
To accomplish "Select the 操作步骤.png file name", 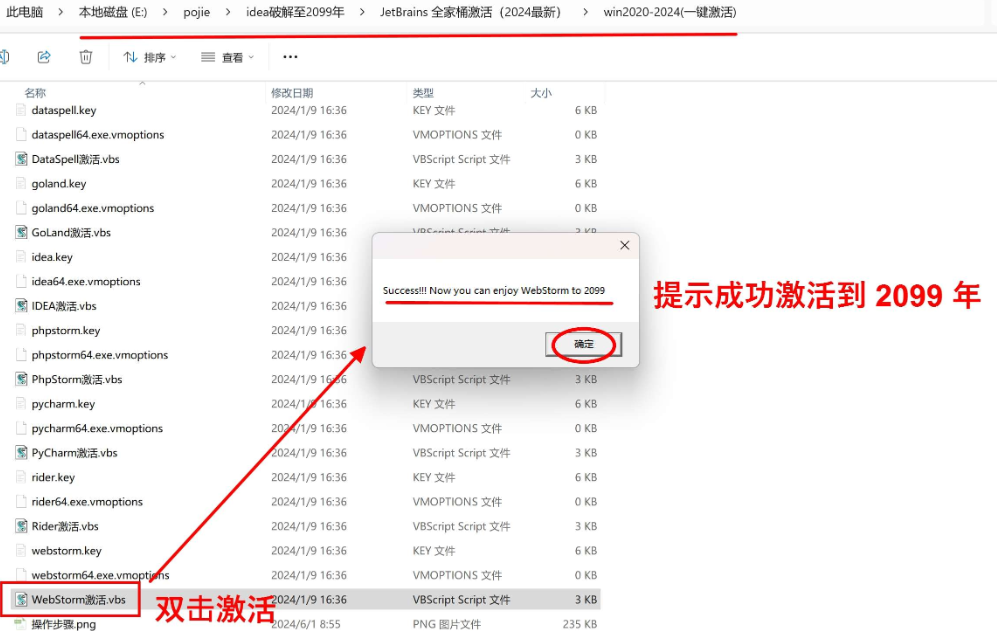I will pos(64,624).
